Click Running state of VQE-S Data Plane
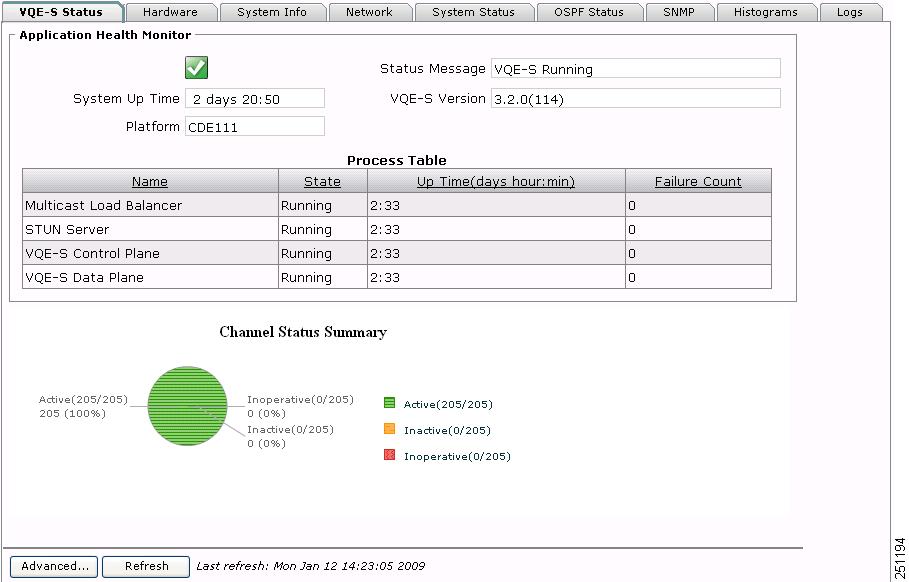 tap(306, 278)
